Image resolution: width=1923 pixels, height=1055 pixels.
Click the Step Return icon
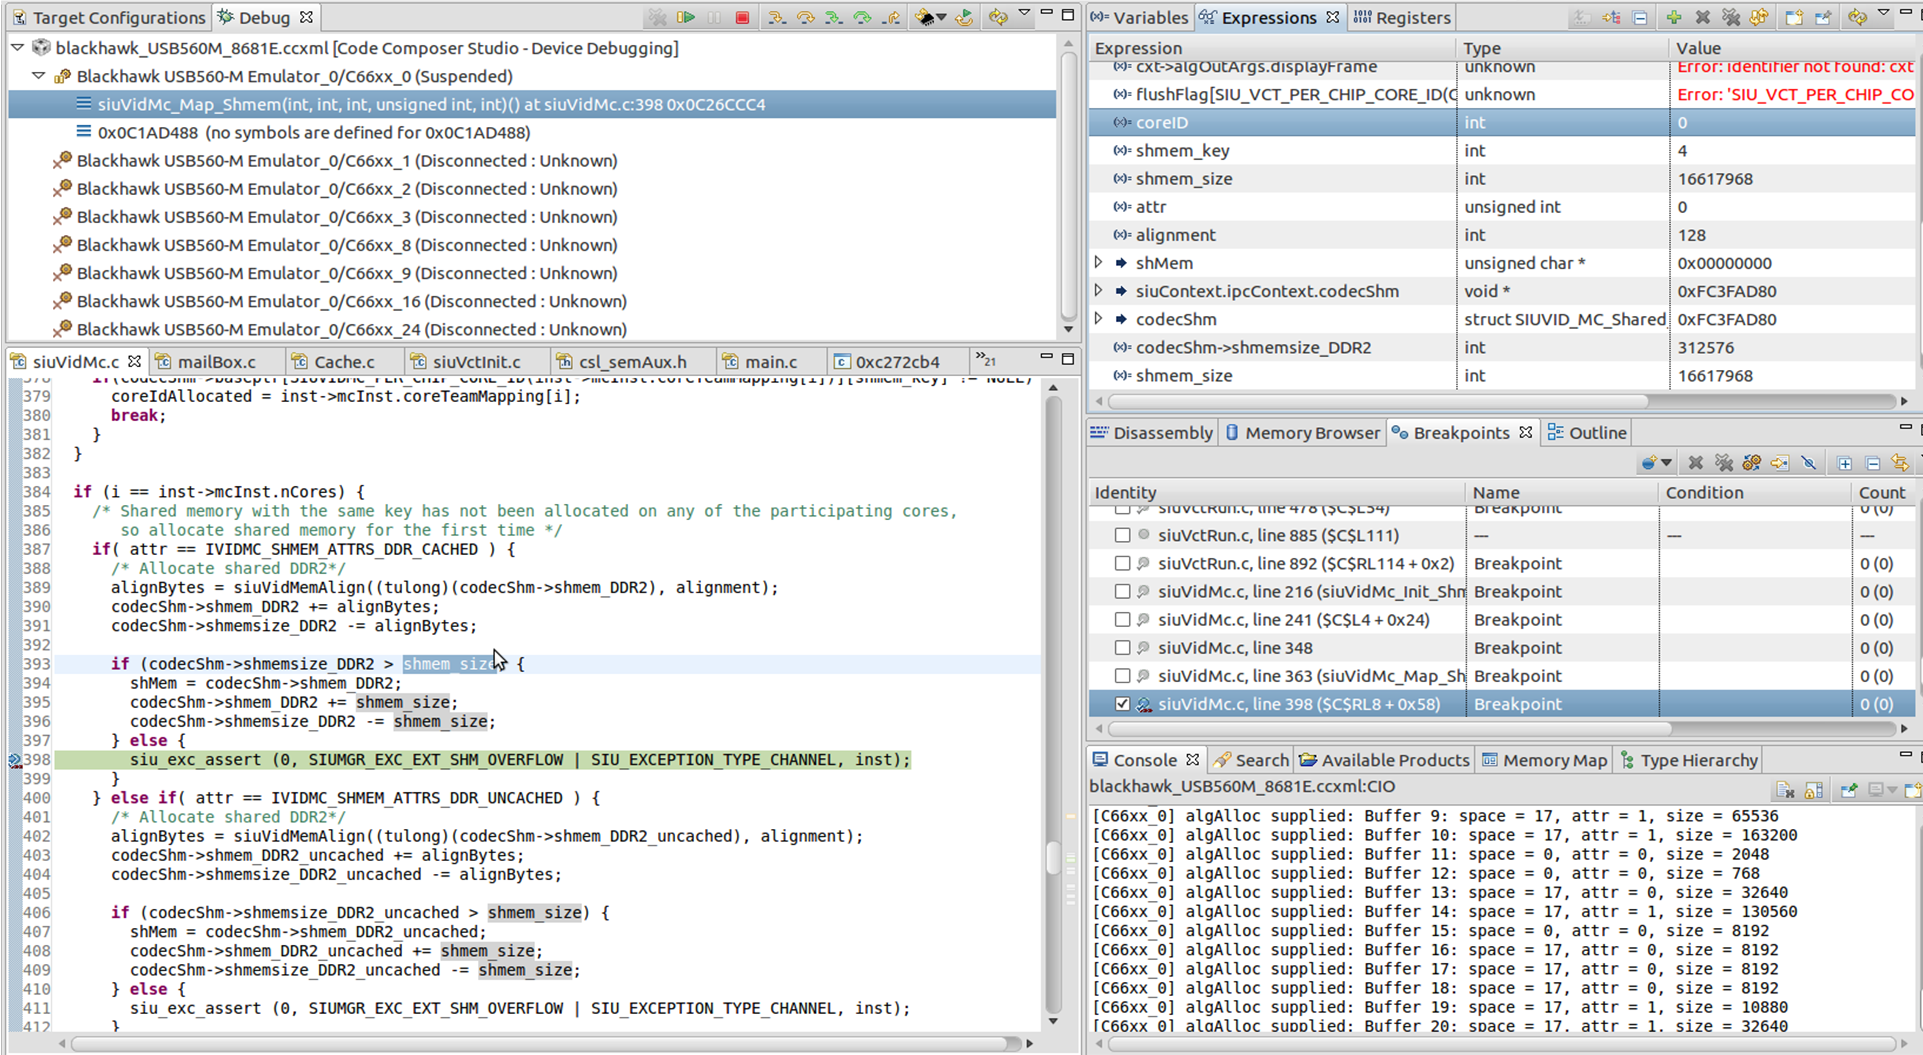click(891, 17)
